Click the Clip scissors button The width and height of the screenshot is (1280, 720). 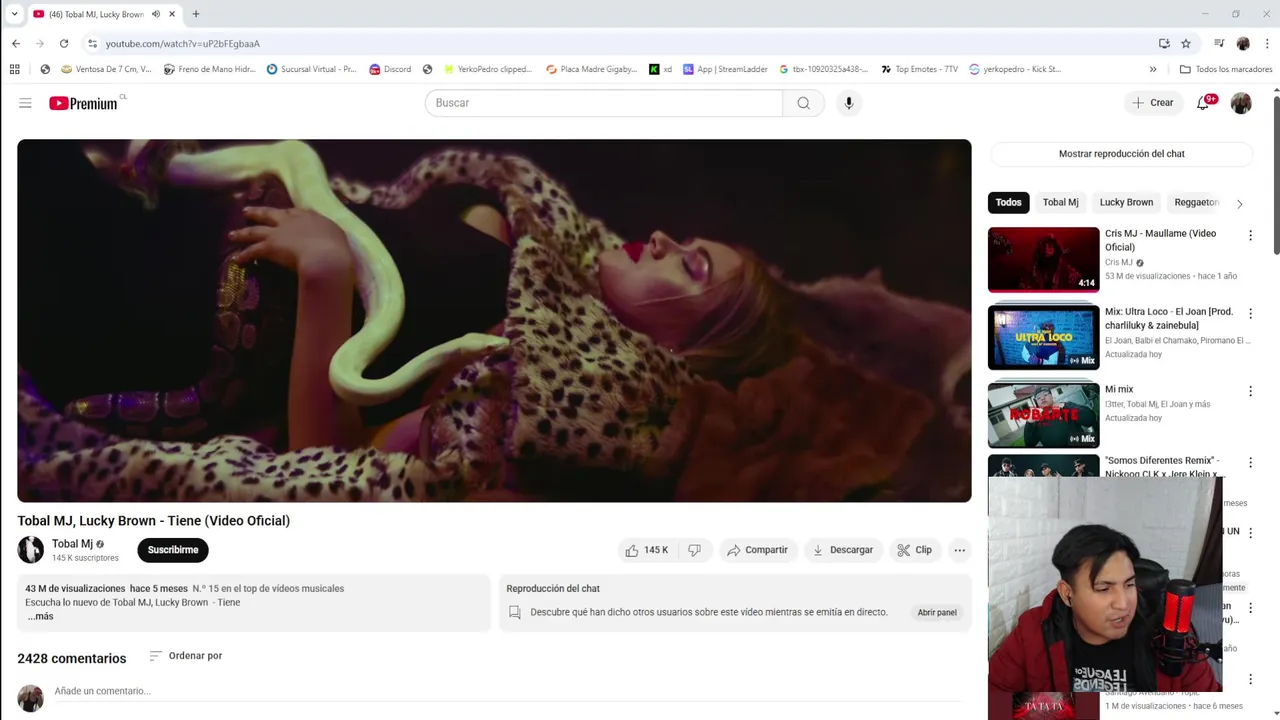914,550
